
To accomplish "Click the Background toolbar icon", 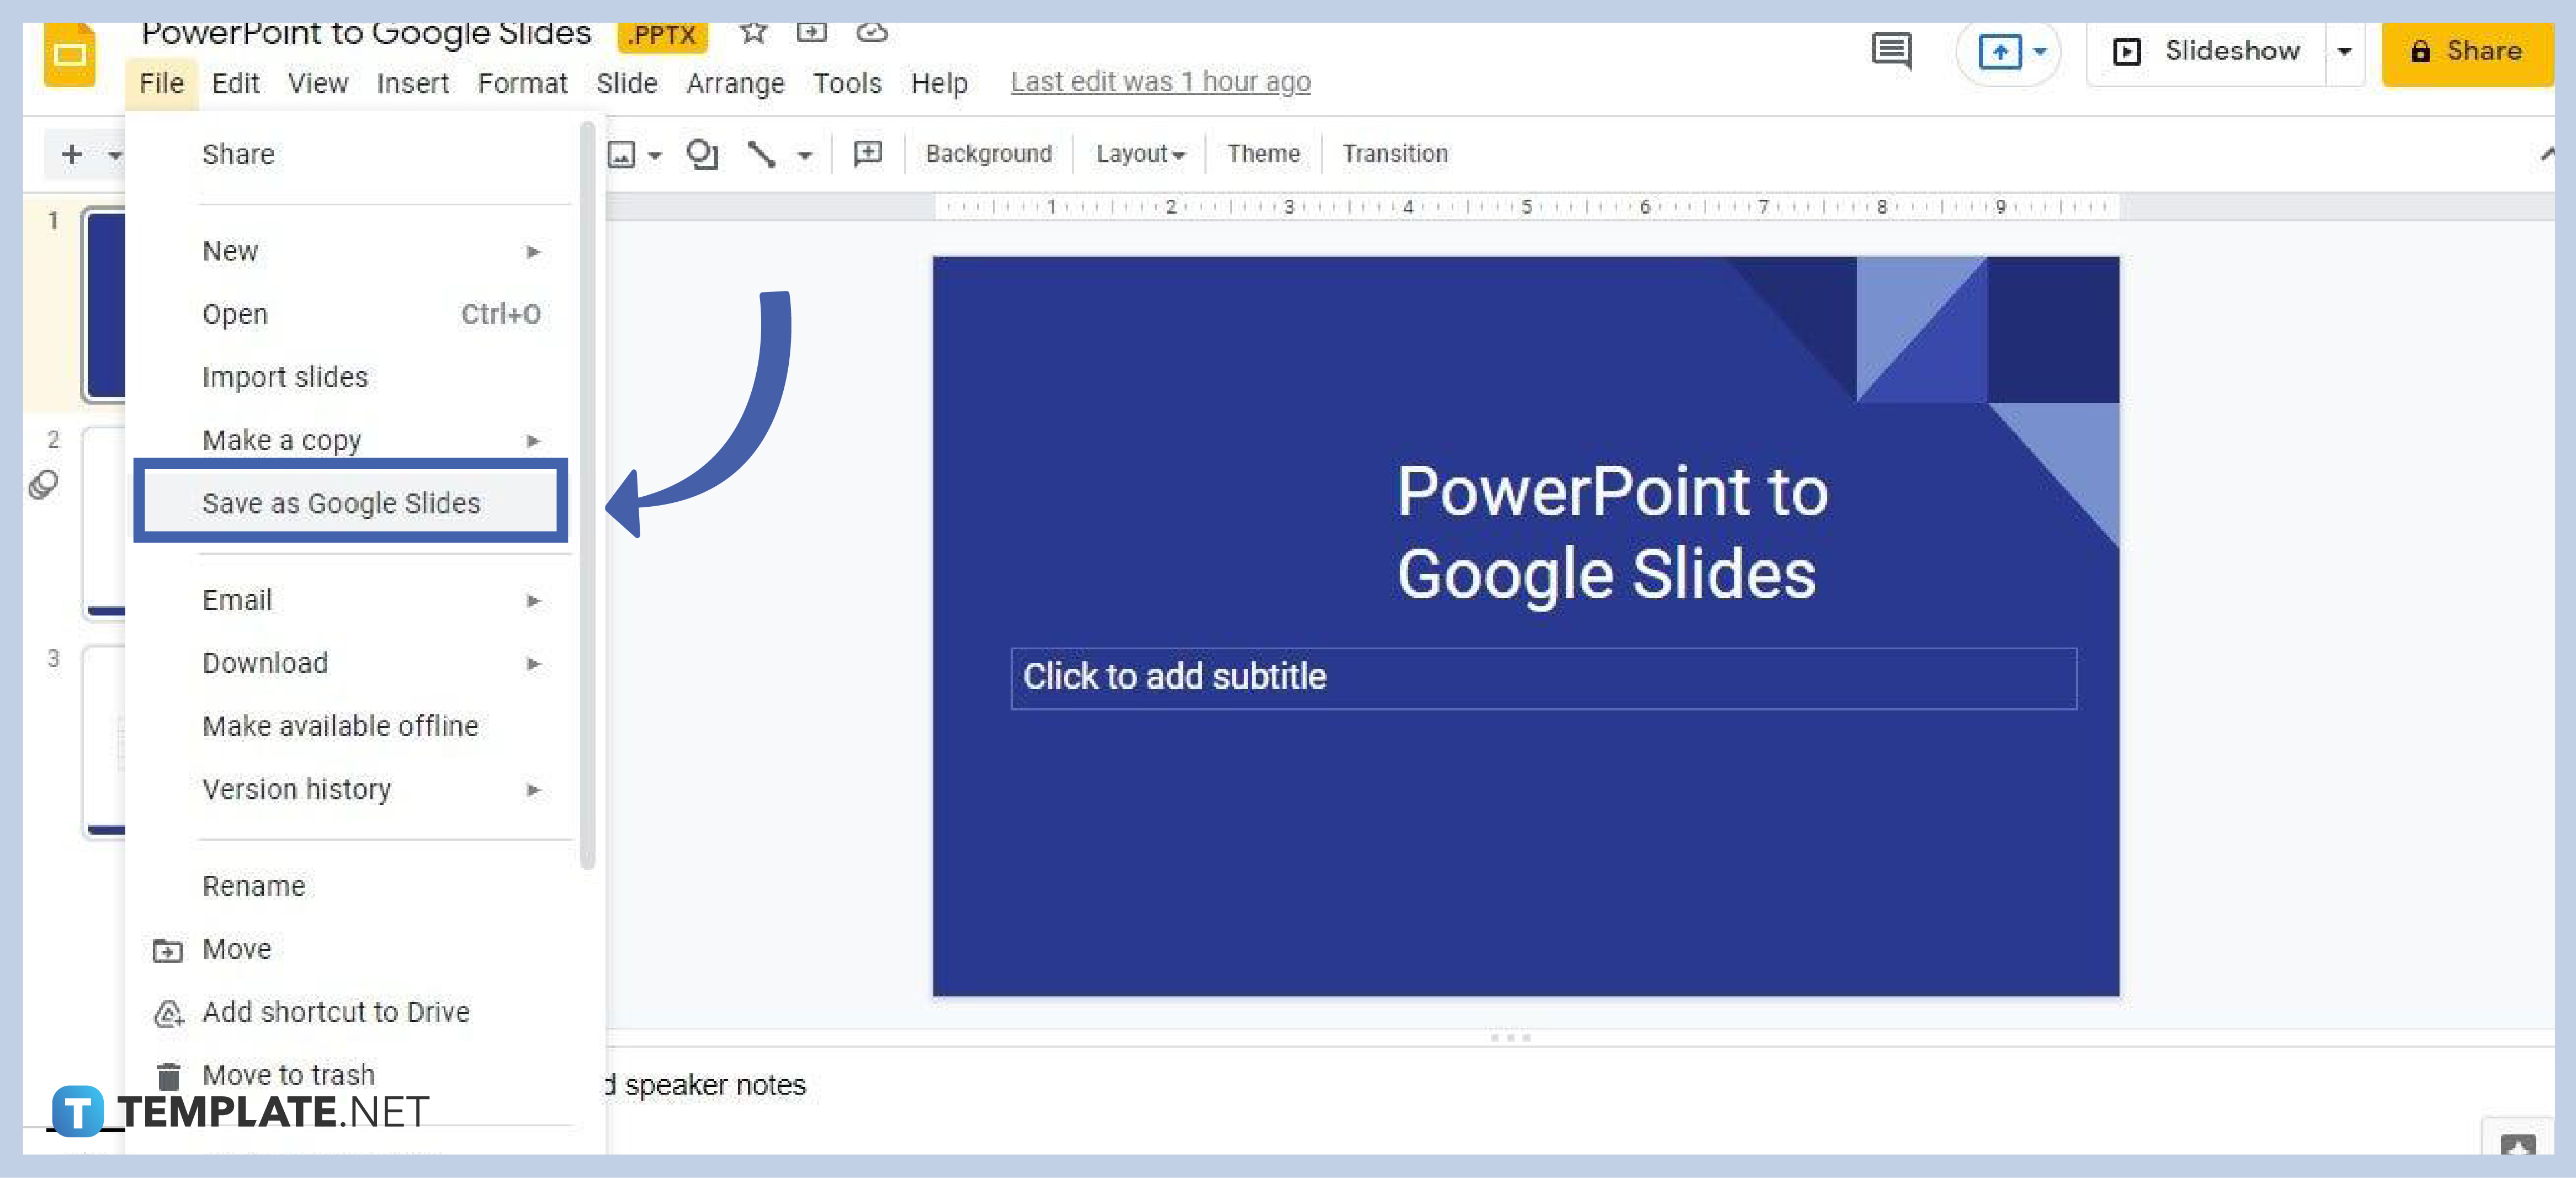I will pos(987,153).
